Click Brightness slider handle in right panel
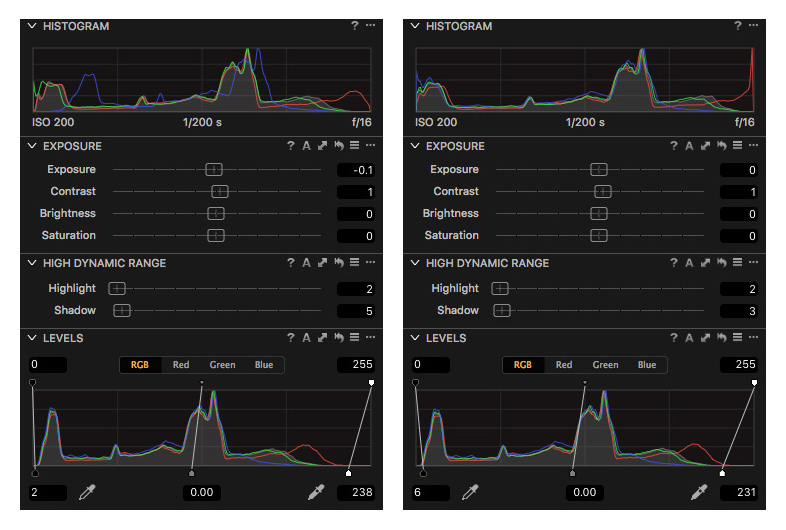The height and width of the screenshot is (530, 786). [x=599, y=214]
